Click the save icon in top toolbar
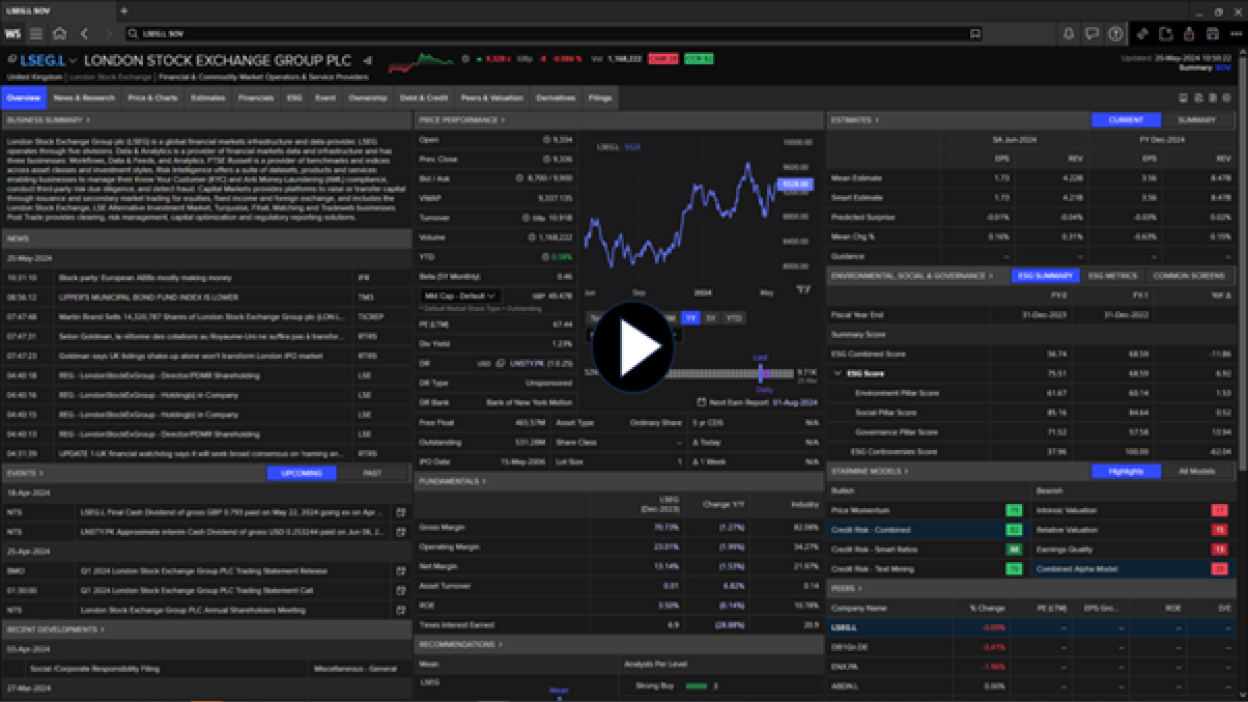Screen dimensions: 1248x702 coord(1212,34)
